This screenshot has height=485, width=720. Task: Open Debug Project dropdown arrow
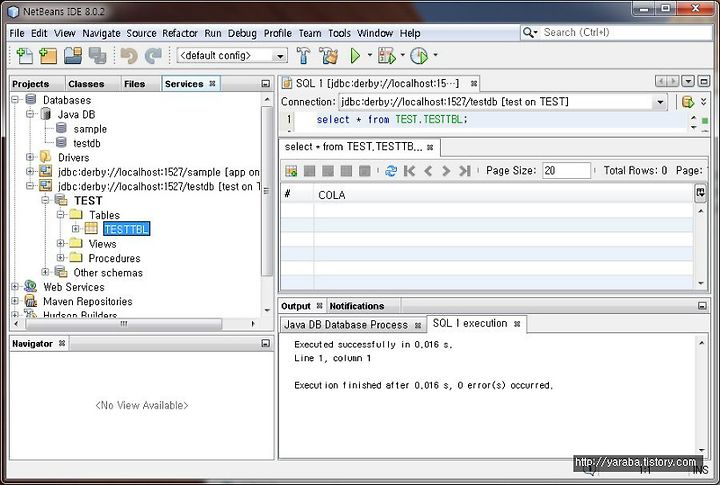point(403,55)
